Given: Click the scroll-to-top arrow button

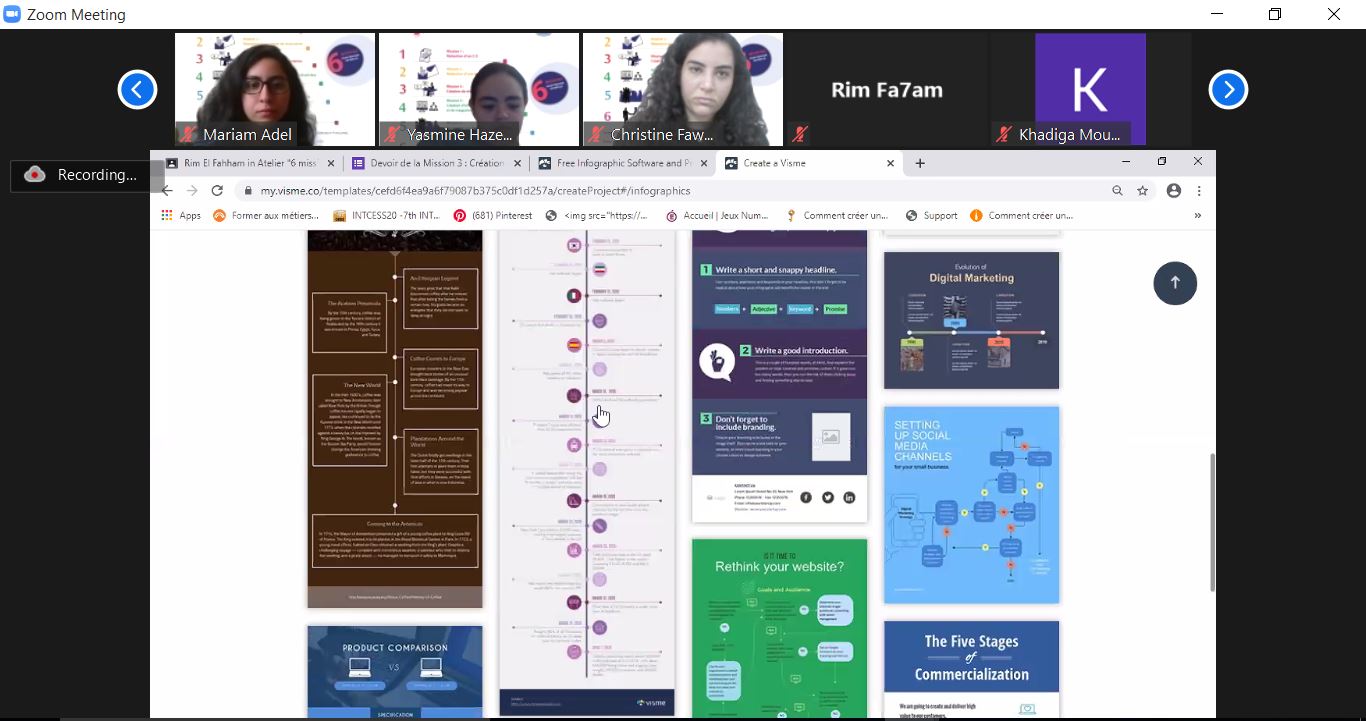Looking at the screenshot, I should pyautogui.click(x=1174, y=283).
